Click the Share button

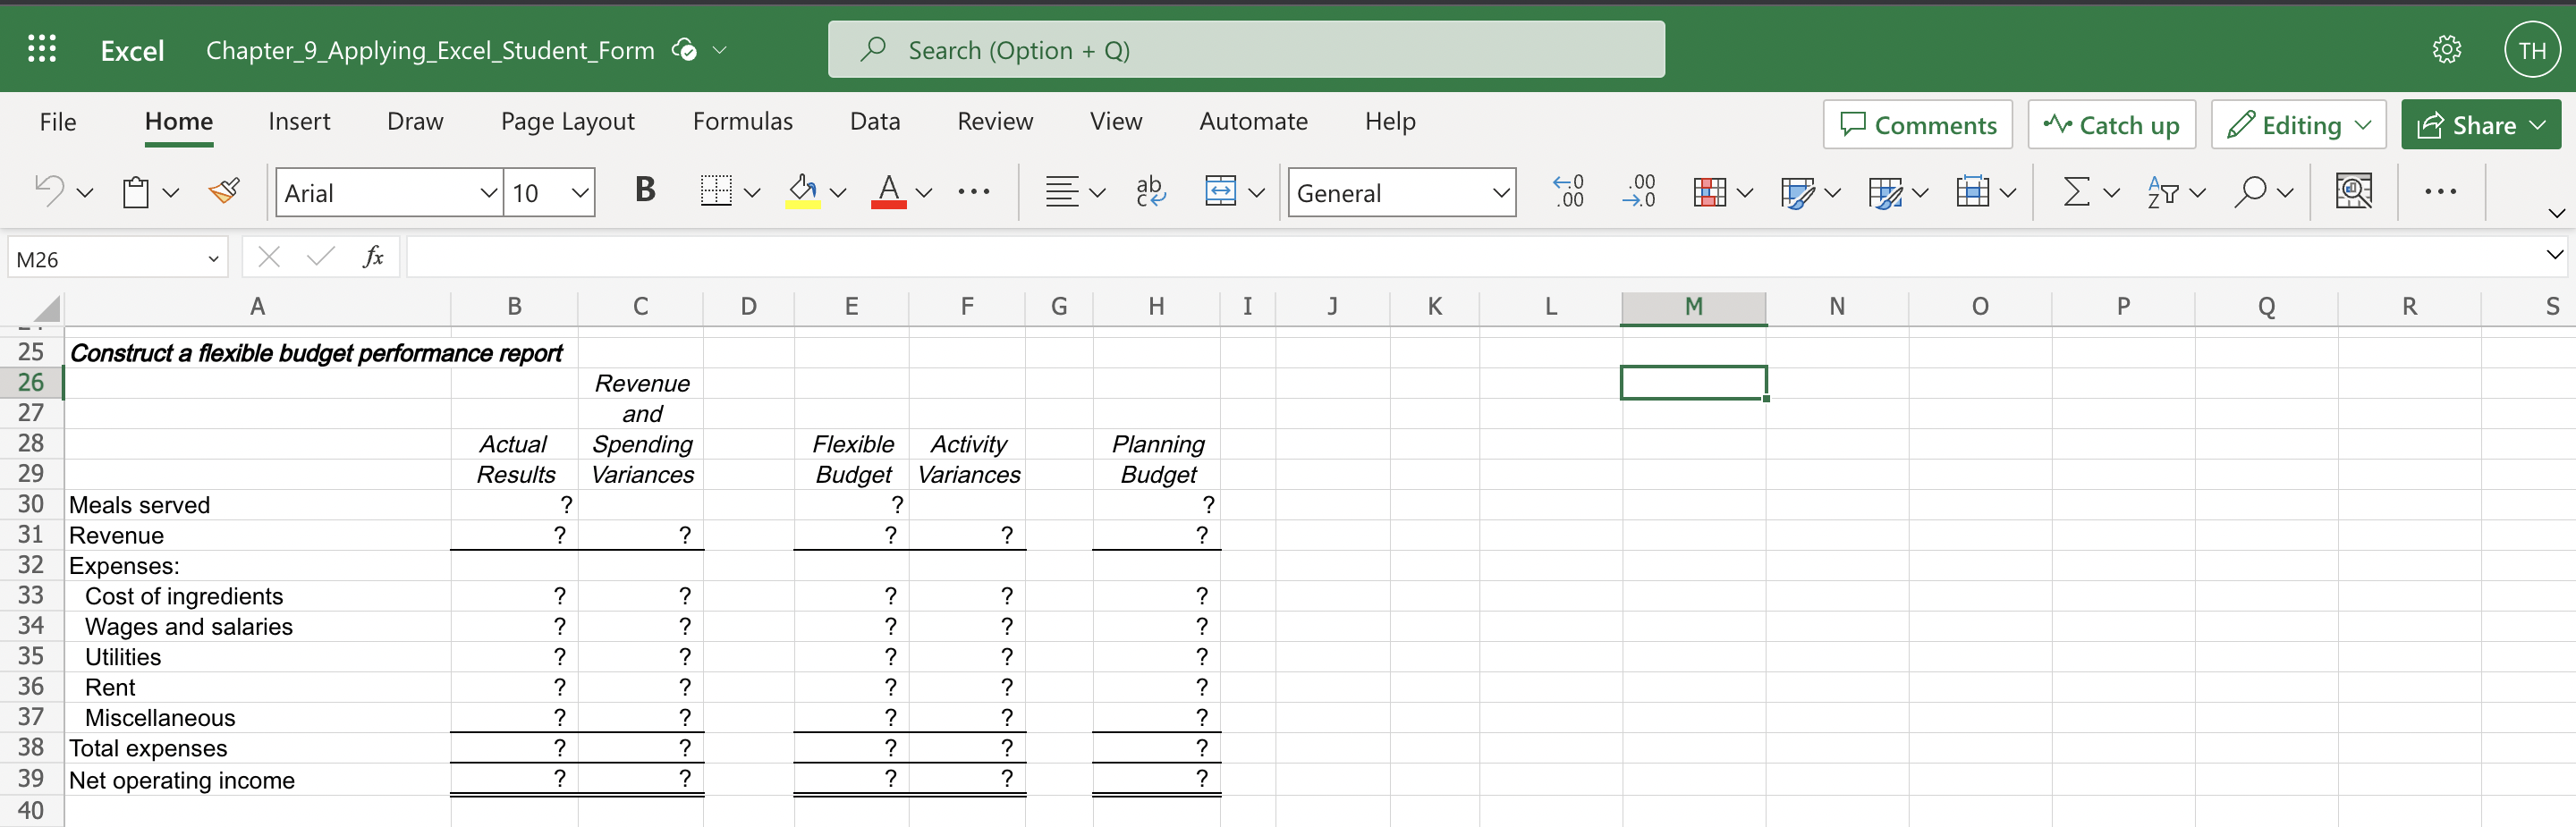pos(2480,124)
